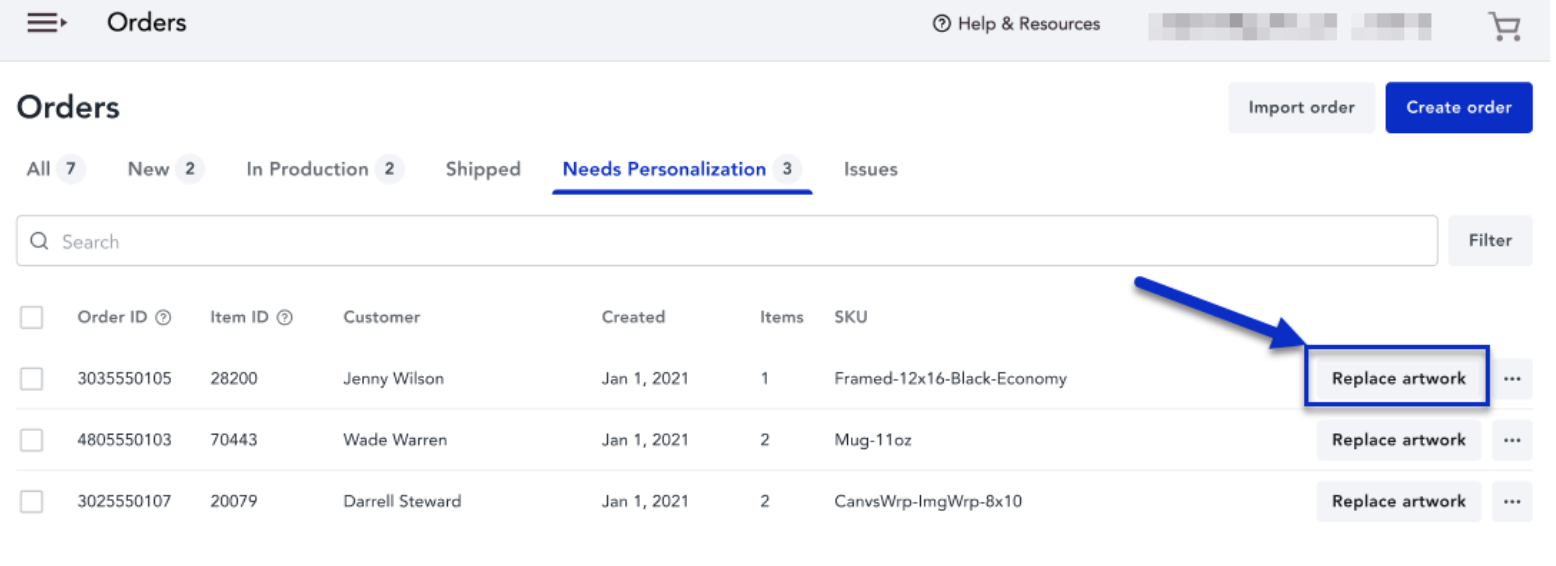
Task: Click the Help & Resources question icon
Action: [x=941, y=24]
